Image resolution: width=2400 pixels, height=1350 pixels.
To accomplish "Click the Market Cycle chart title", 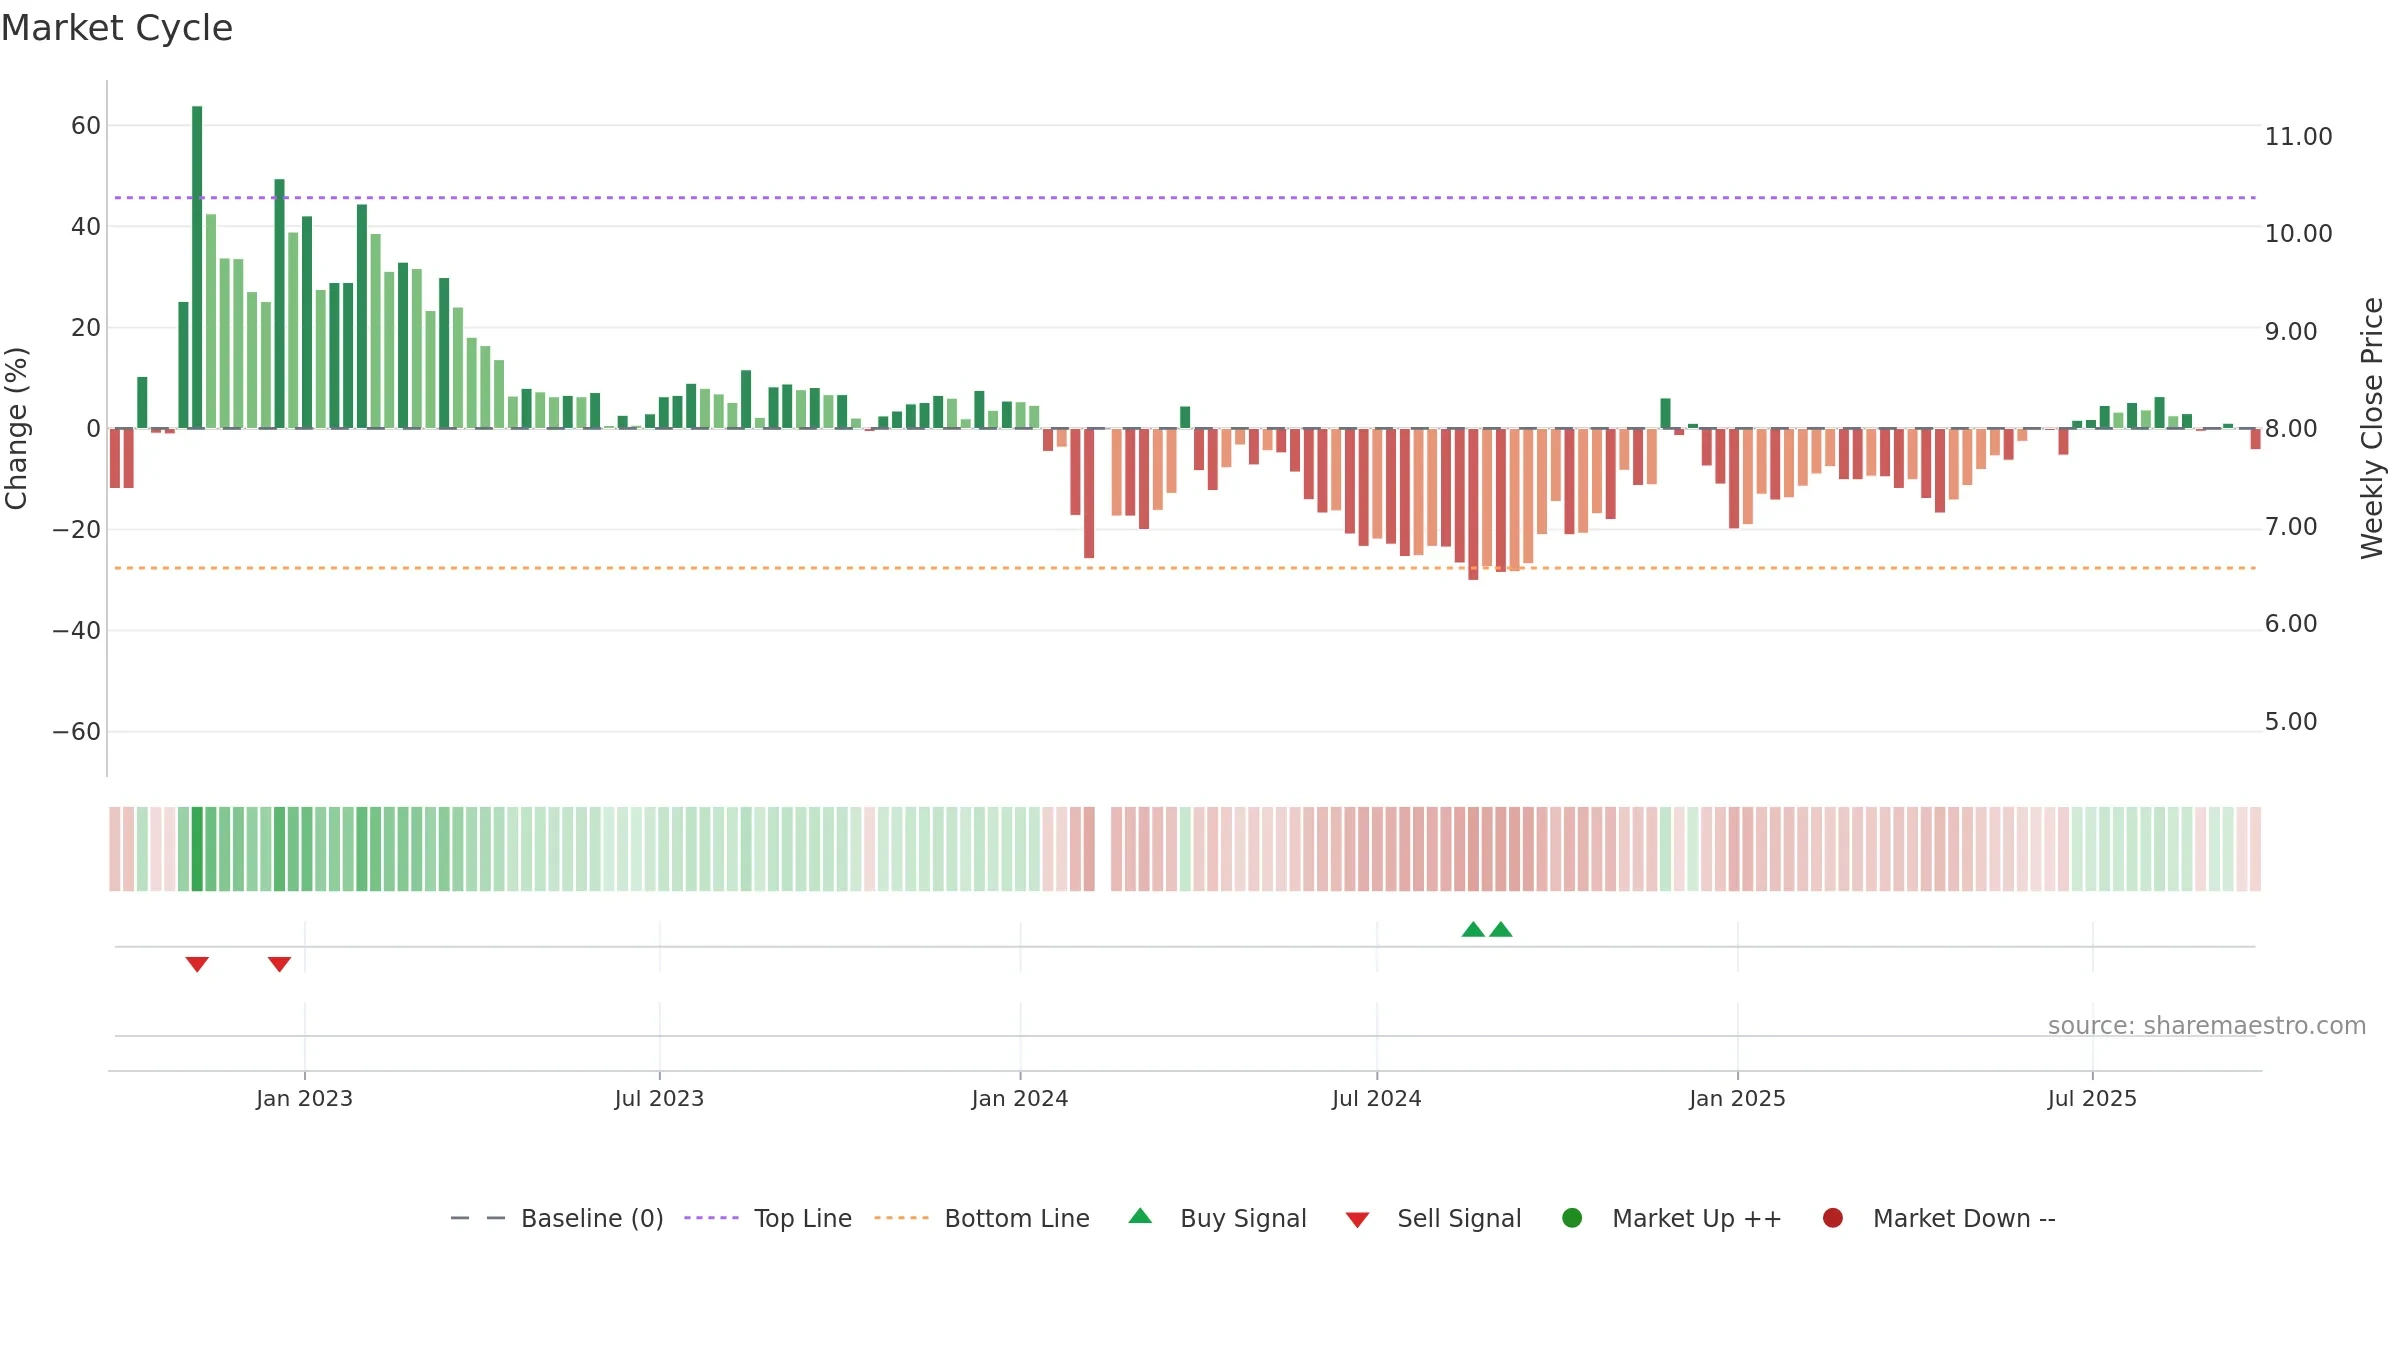I will (117, 28).
